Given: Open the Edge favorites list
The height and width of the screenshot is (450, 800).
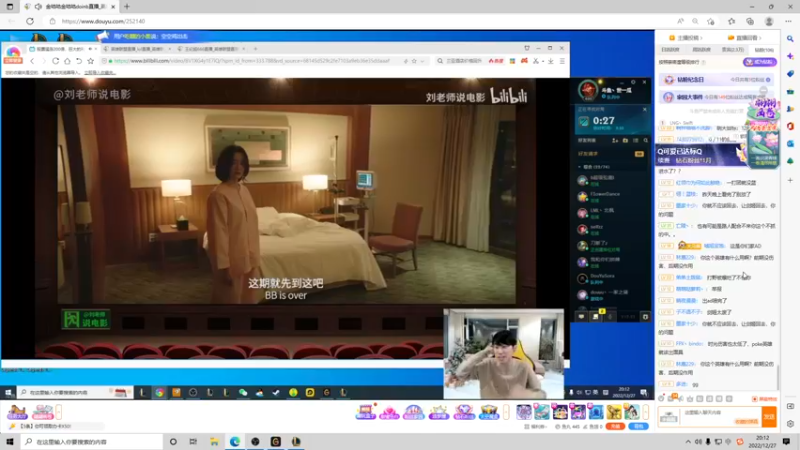Looking at the screenshot, I should [x=731, y=21].
